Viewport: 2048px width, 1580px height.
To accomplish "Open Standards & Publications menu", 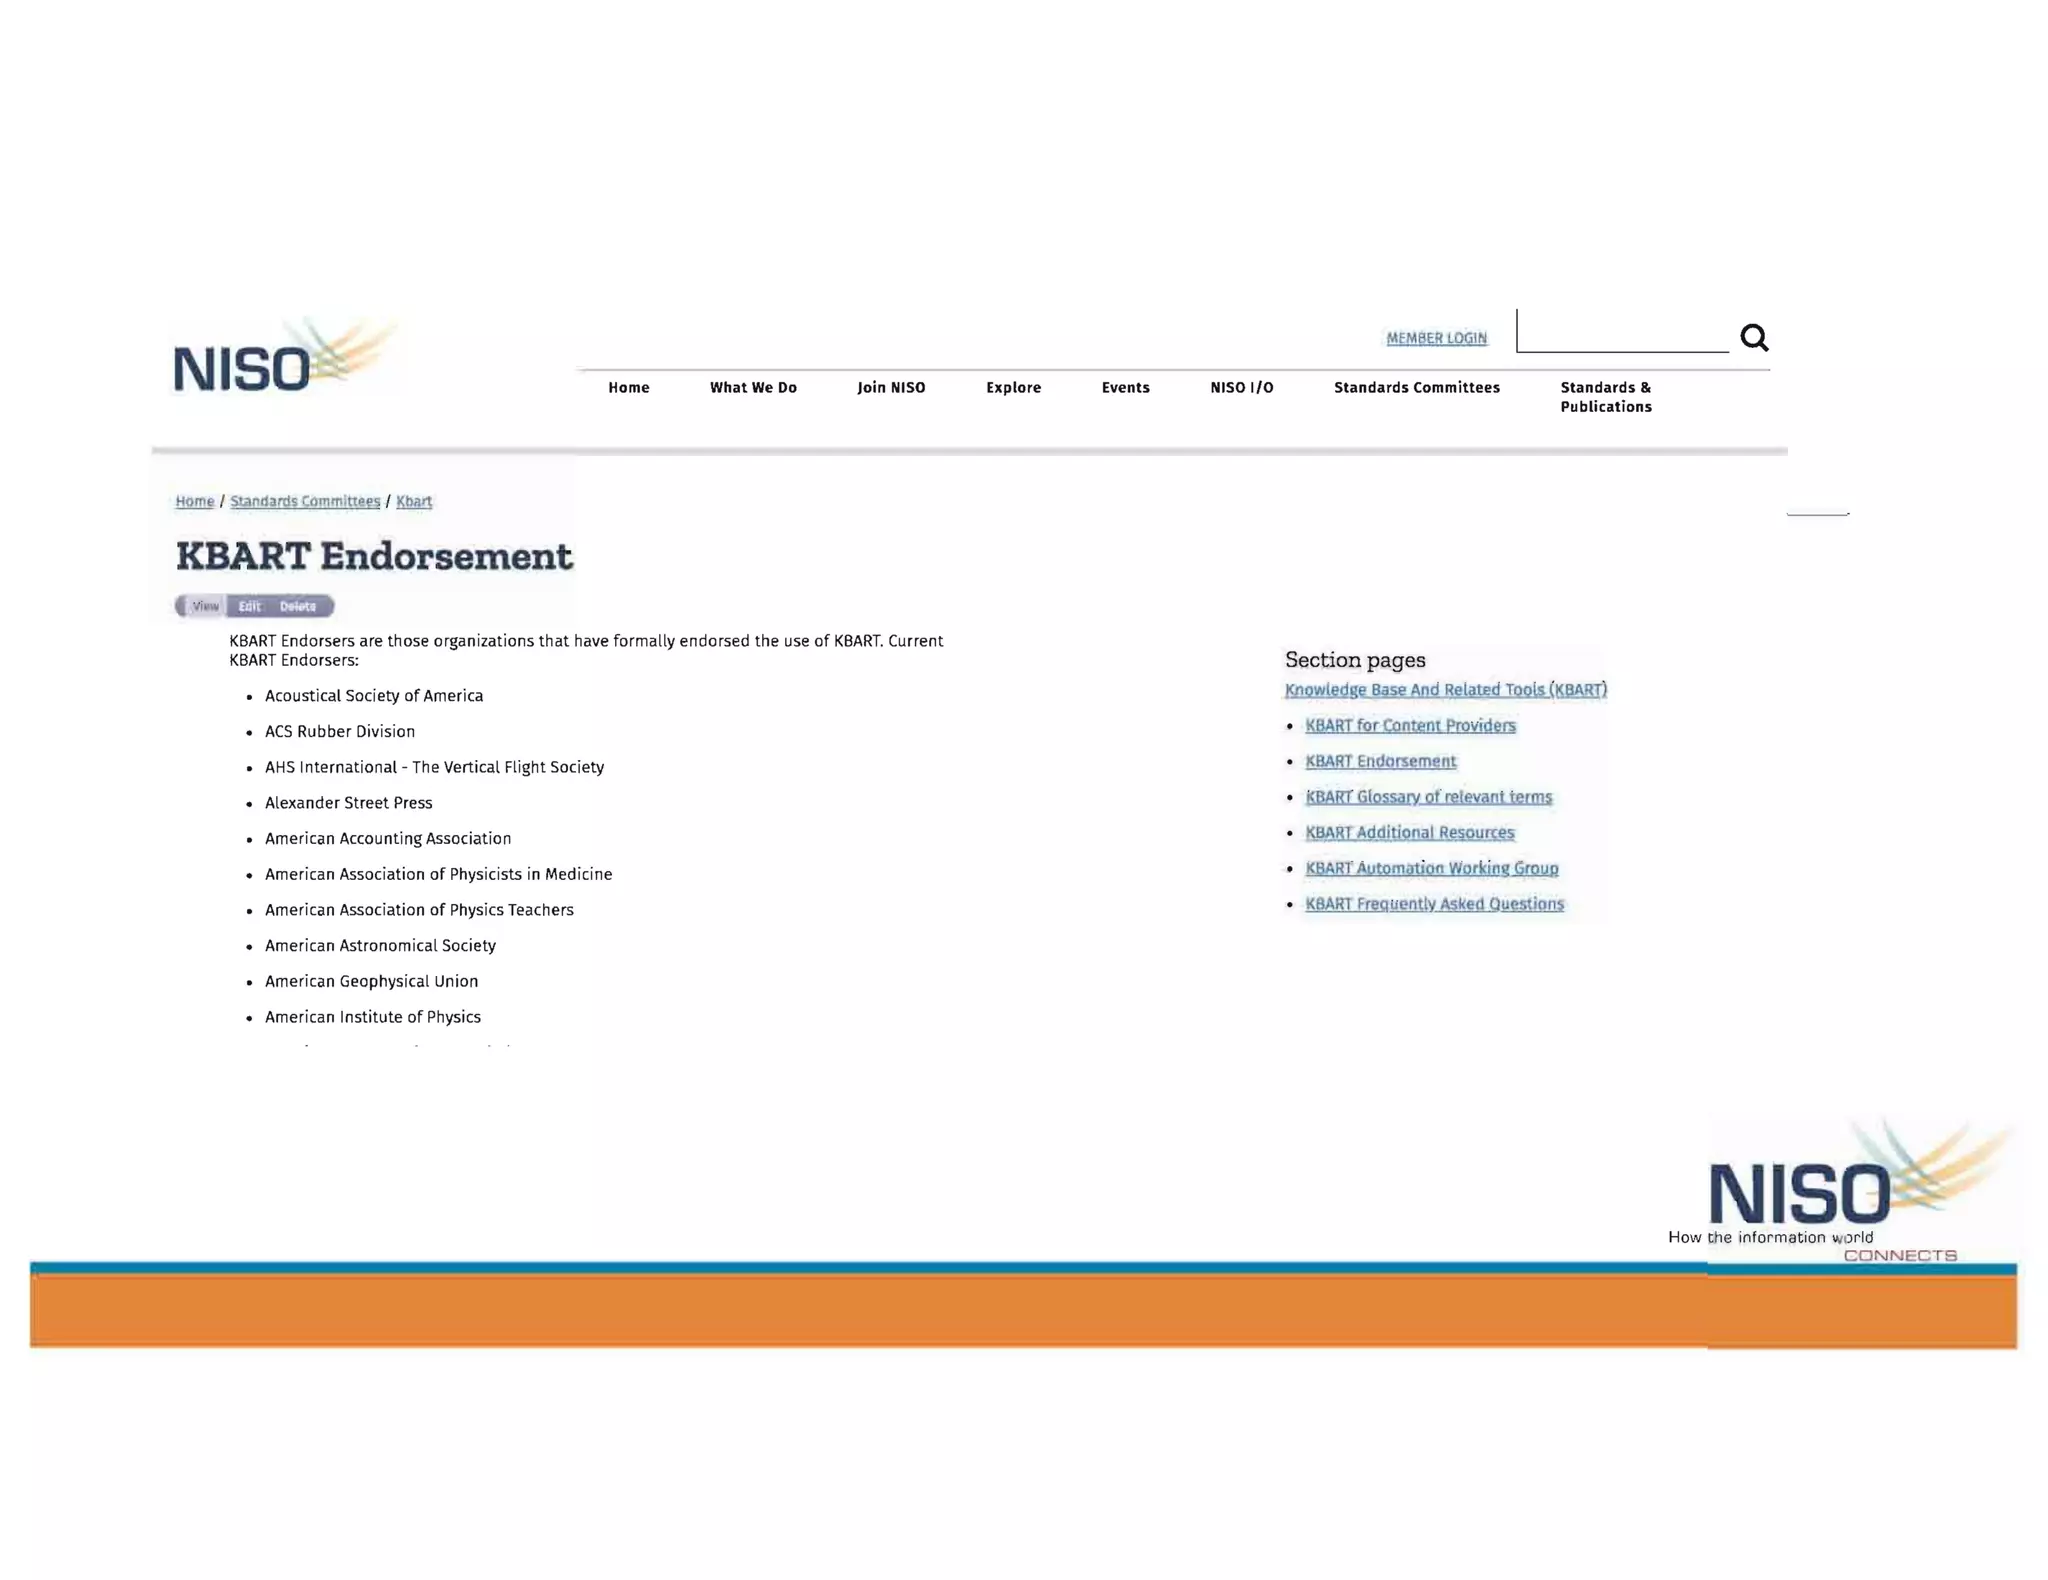I will click(x=1605, y=397).
